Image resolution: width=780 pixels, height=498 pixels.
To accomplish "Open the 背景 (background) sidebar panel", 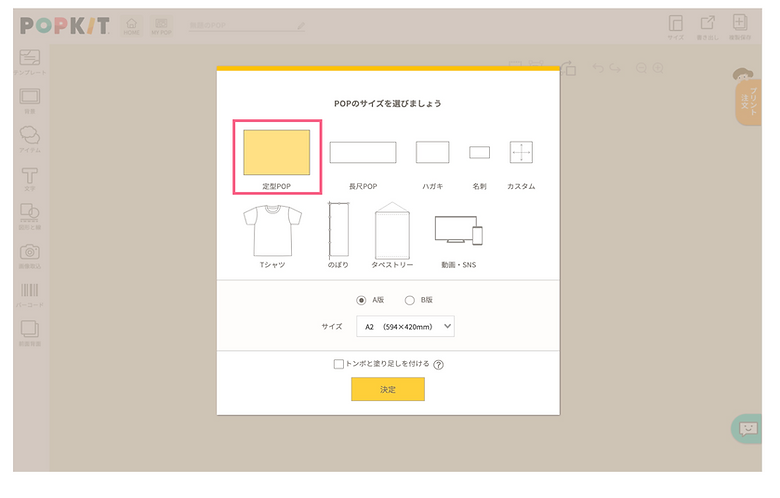I will coord(30,101).
